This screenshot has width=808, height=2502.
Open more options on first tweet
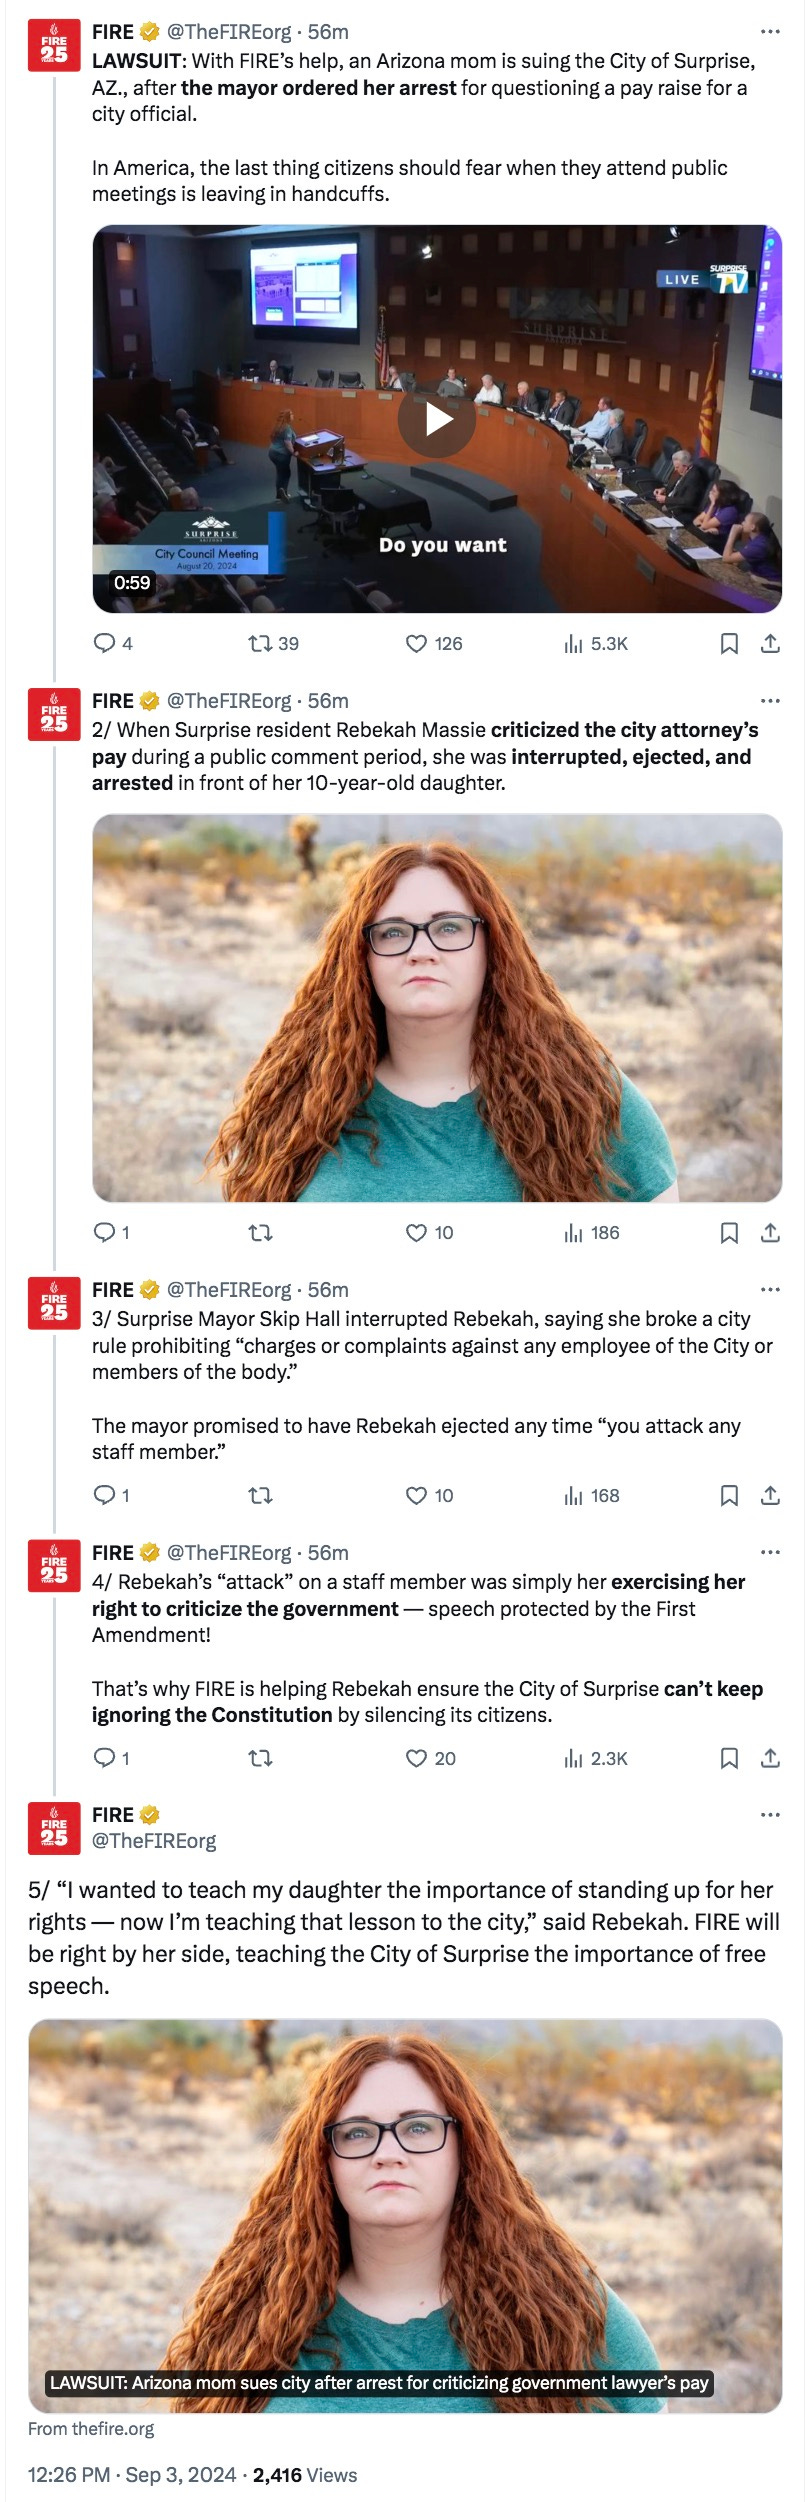(769, 32)
